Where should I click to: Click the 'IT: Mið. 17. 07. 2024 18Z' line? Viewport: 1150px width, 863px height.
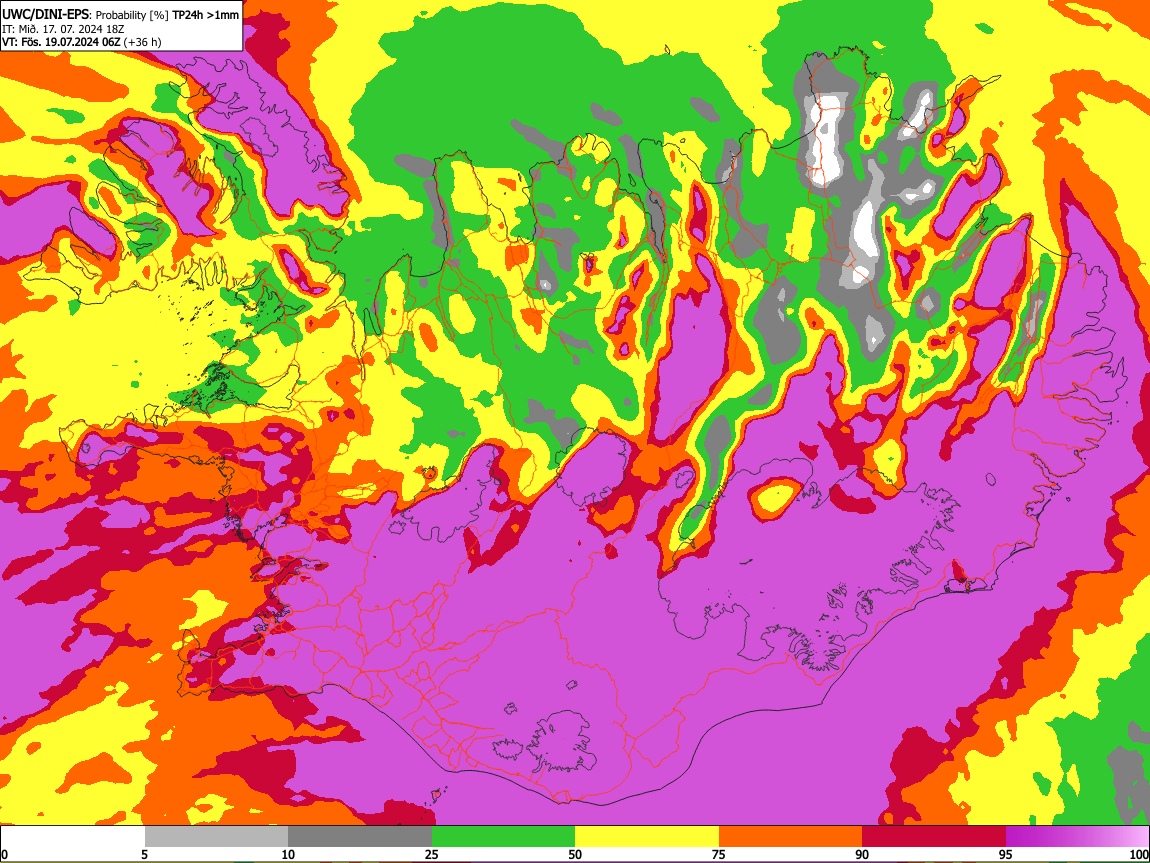[63, 29]
